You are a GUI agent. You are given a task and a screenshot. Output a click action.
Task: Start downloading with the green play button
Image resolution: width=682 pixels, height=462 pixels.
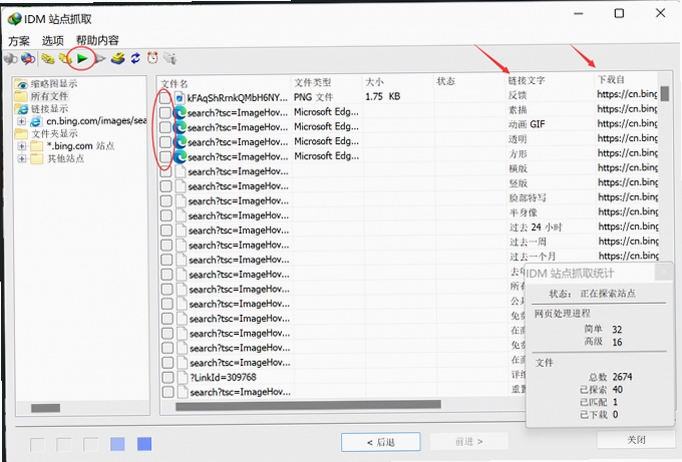[82, 58]
